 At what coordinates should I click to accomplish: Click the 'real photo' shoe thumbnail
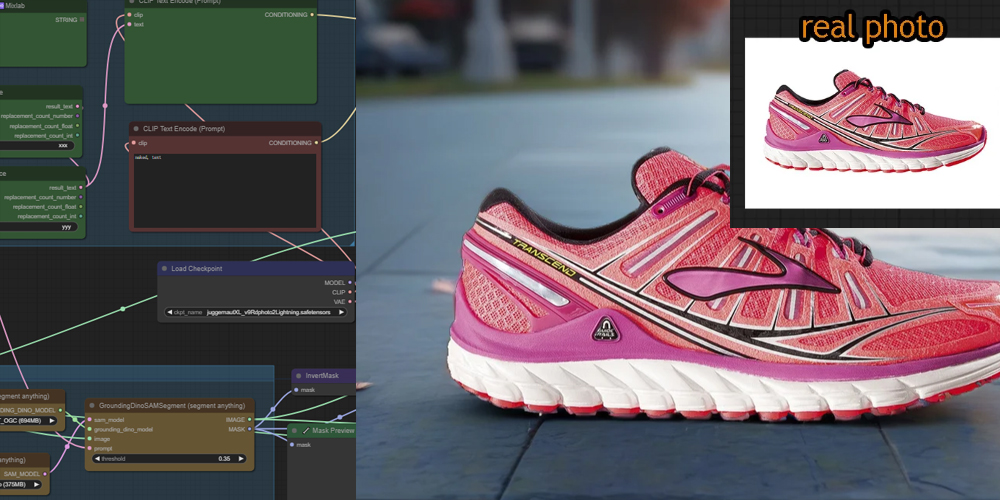pyautogui.click(x=872, y=123)
